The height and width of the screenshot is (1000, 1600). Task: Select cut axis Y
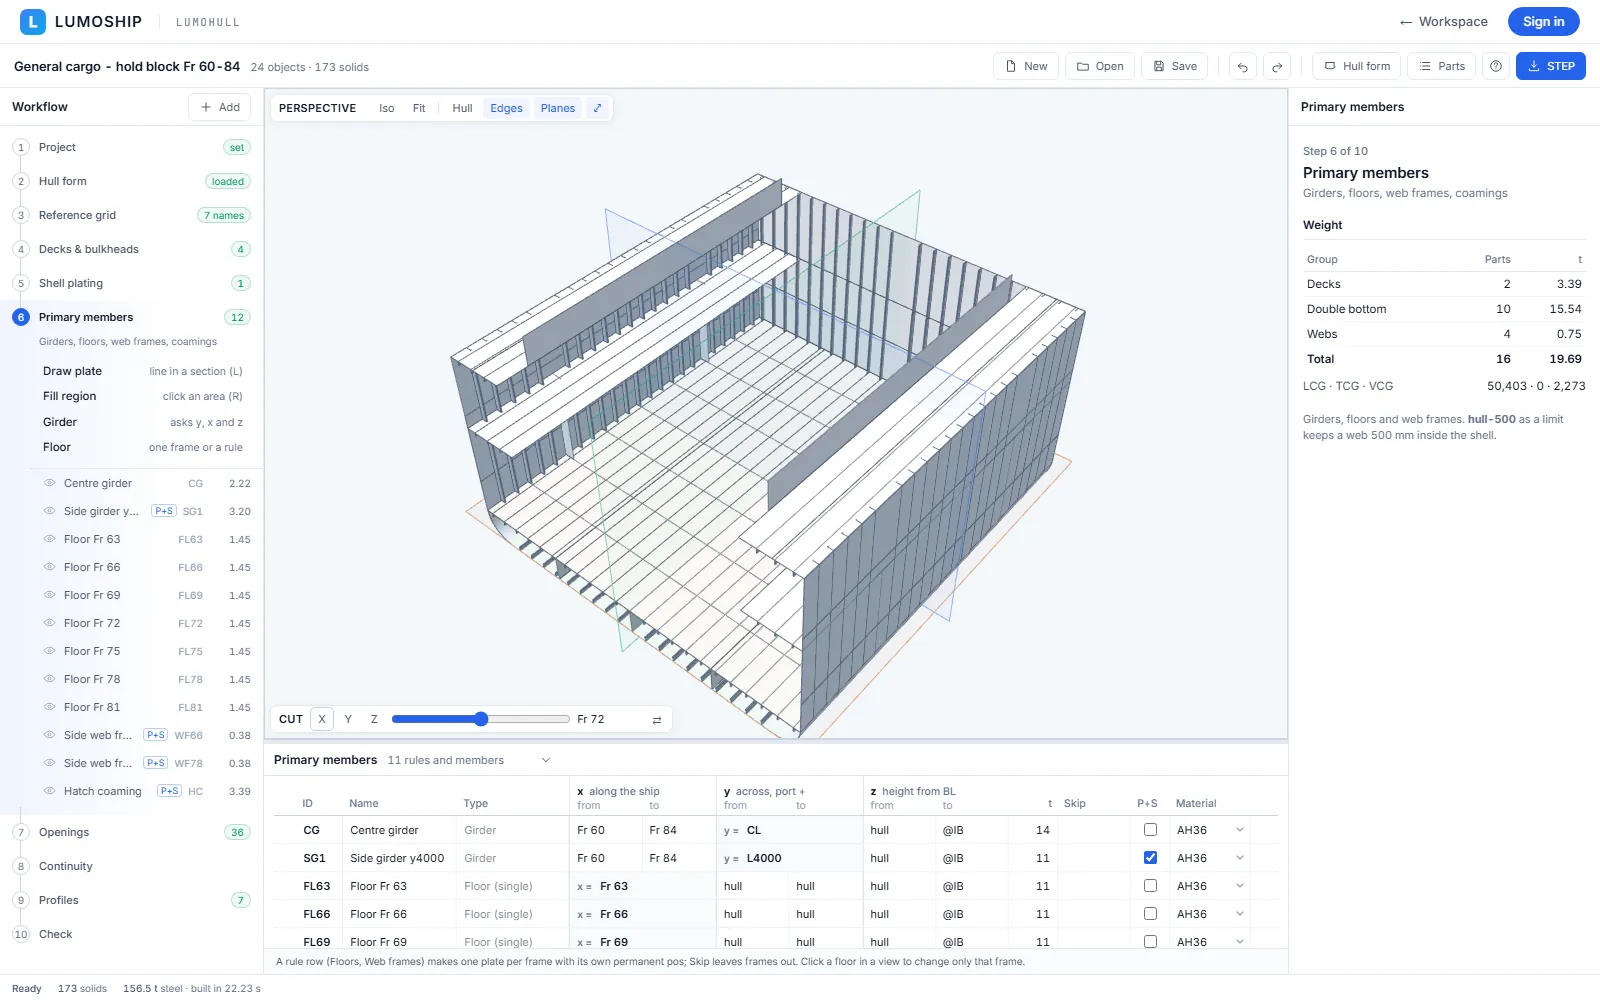coord(348,719)
